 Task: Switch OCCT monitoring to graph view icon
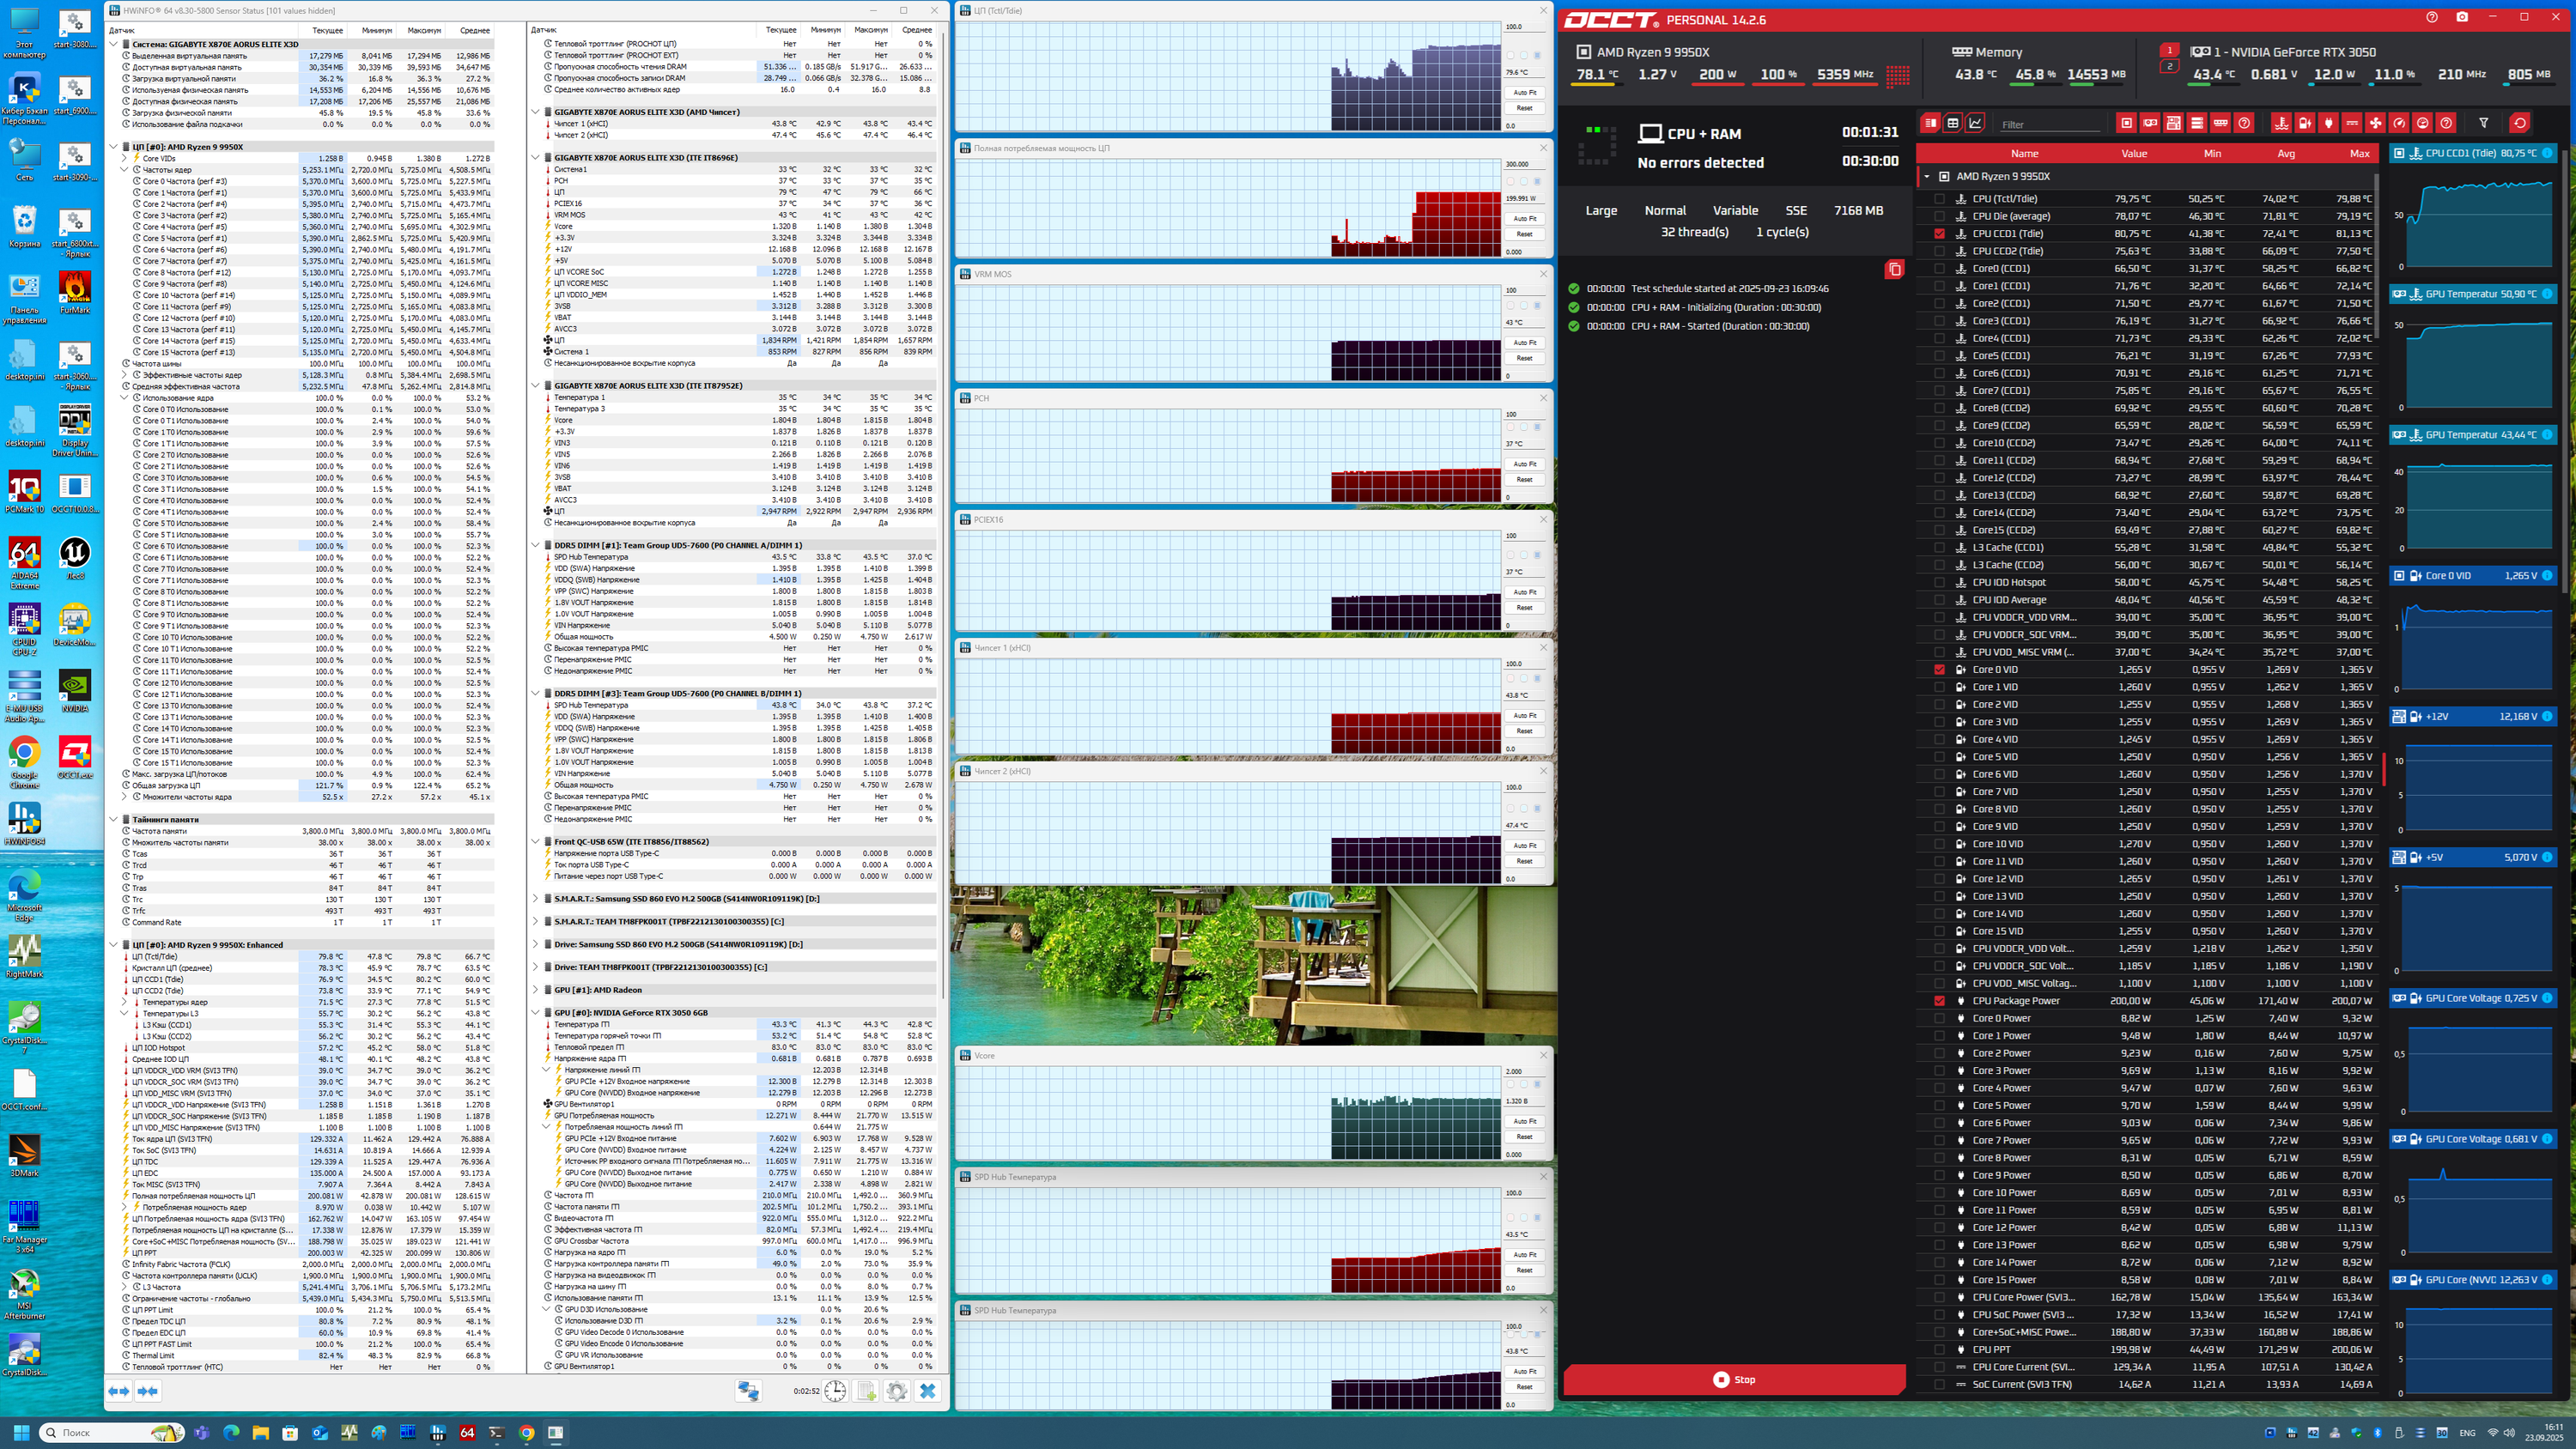pyautogui.click(x=1975, y=123)
